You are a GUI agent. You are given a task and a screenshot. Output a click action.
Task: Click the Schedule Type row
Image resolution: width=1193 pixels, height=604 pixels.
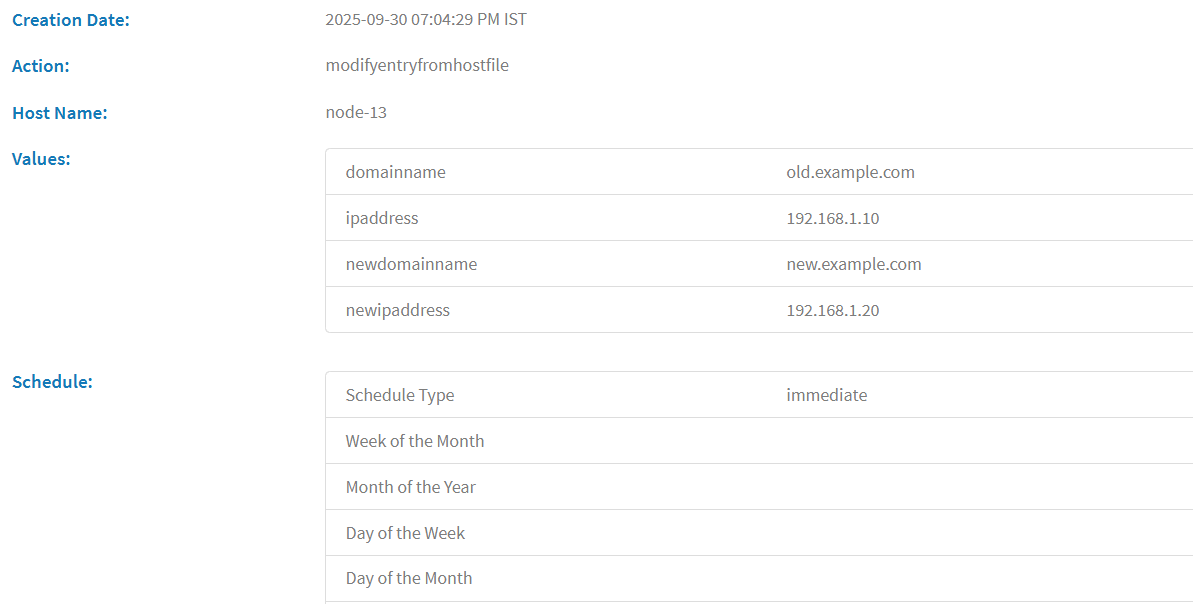click(400, 395)
